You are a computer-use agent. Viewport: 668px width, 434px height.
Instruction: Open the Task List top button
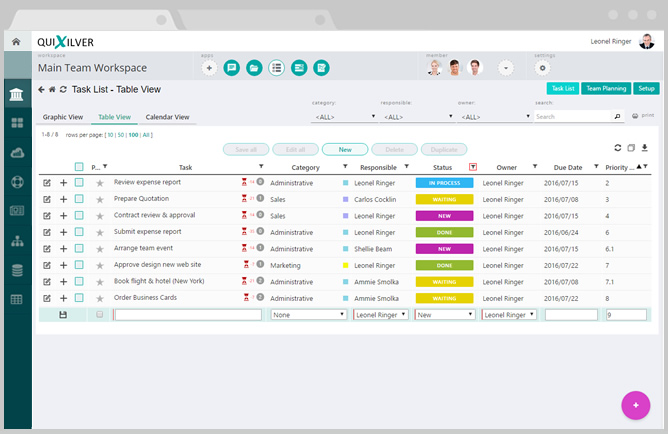coord(563,88)
